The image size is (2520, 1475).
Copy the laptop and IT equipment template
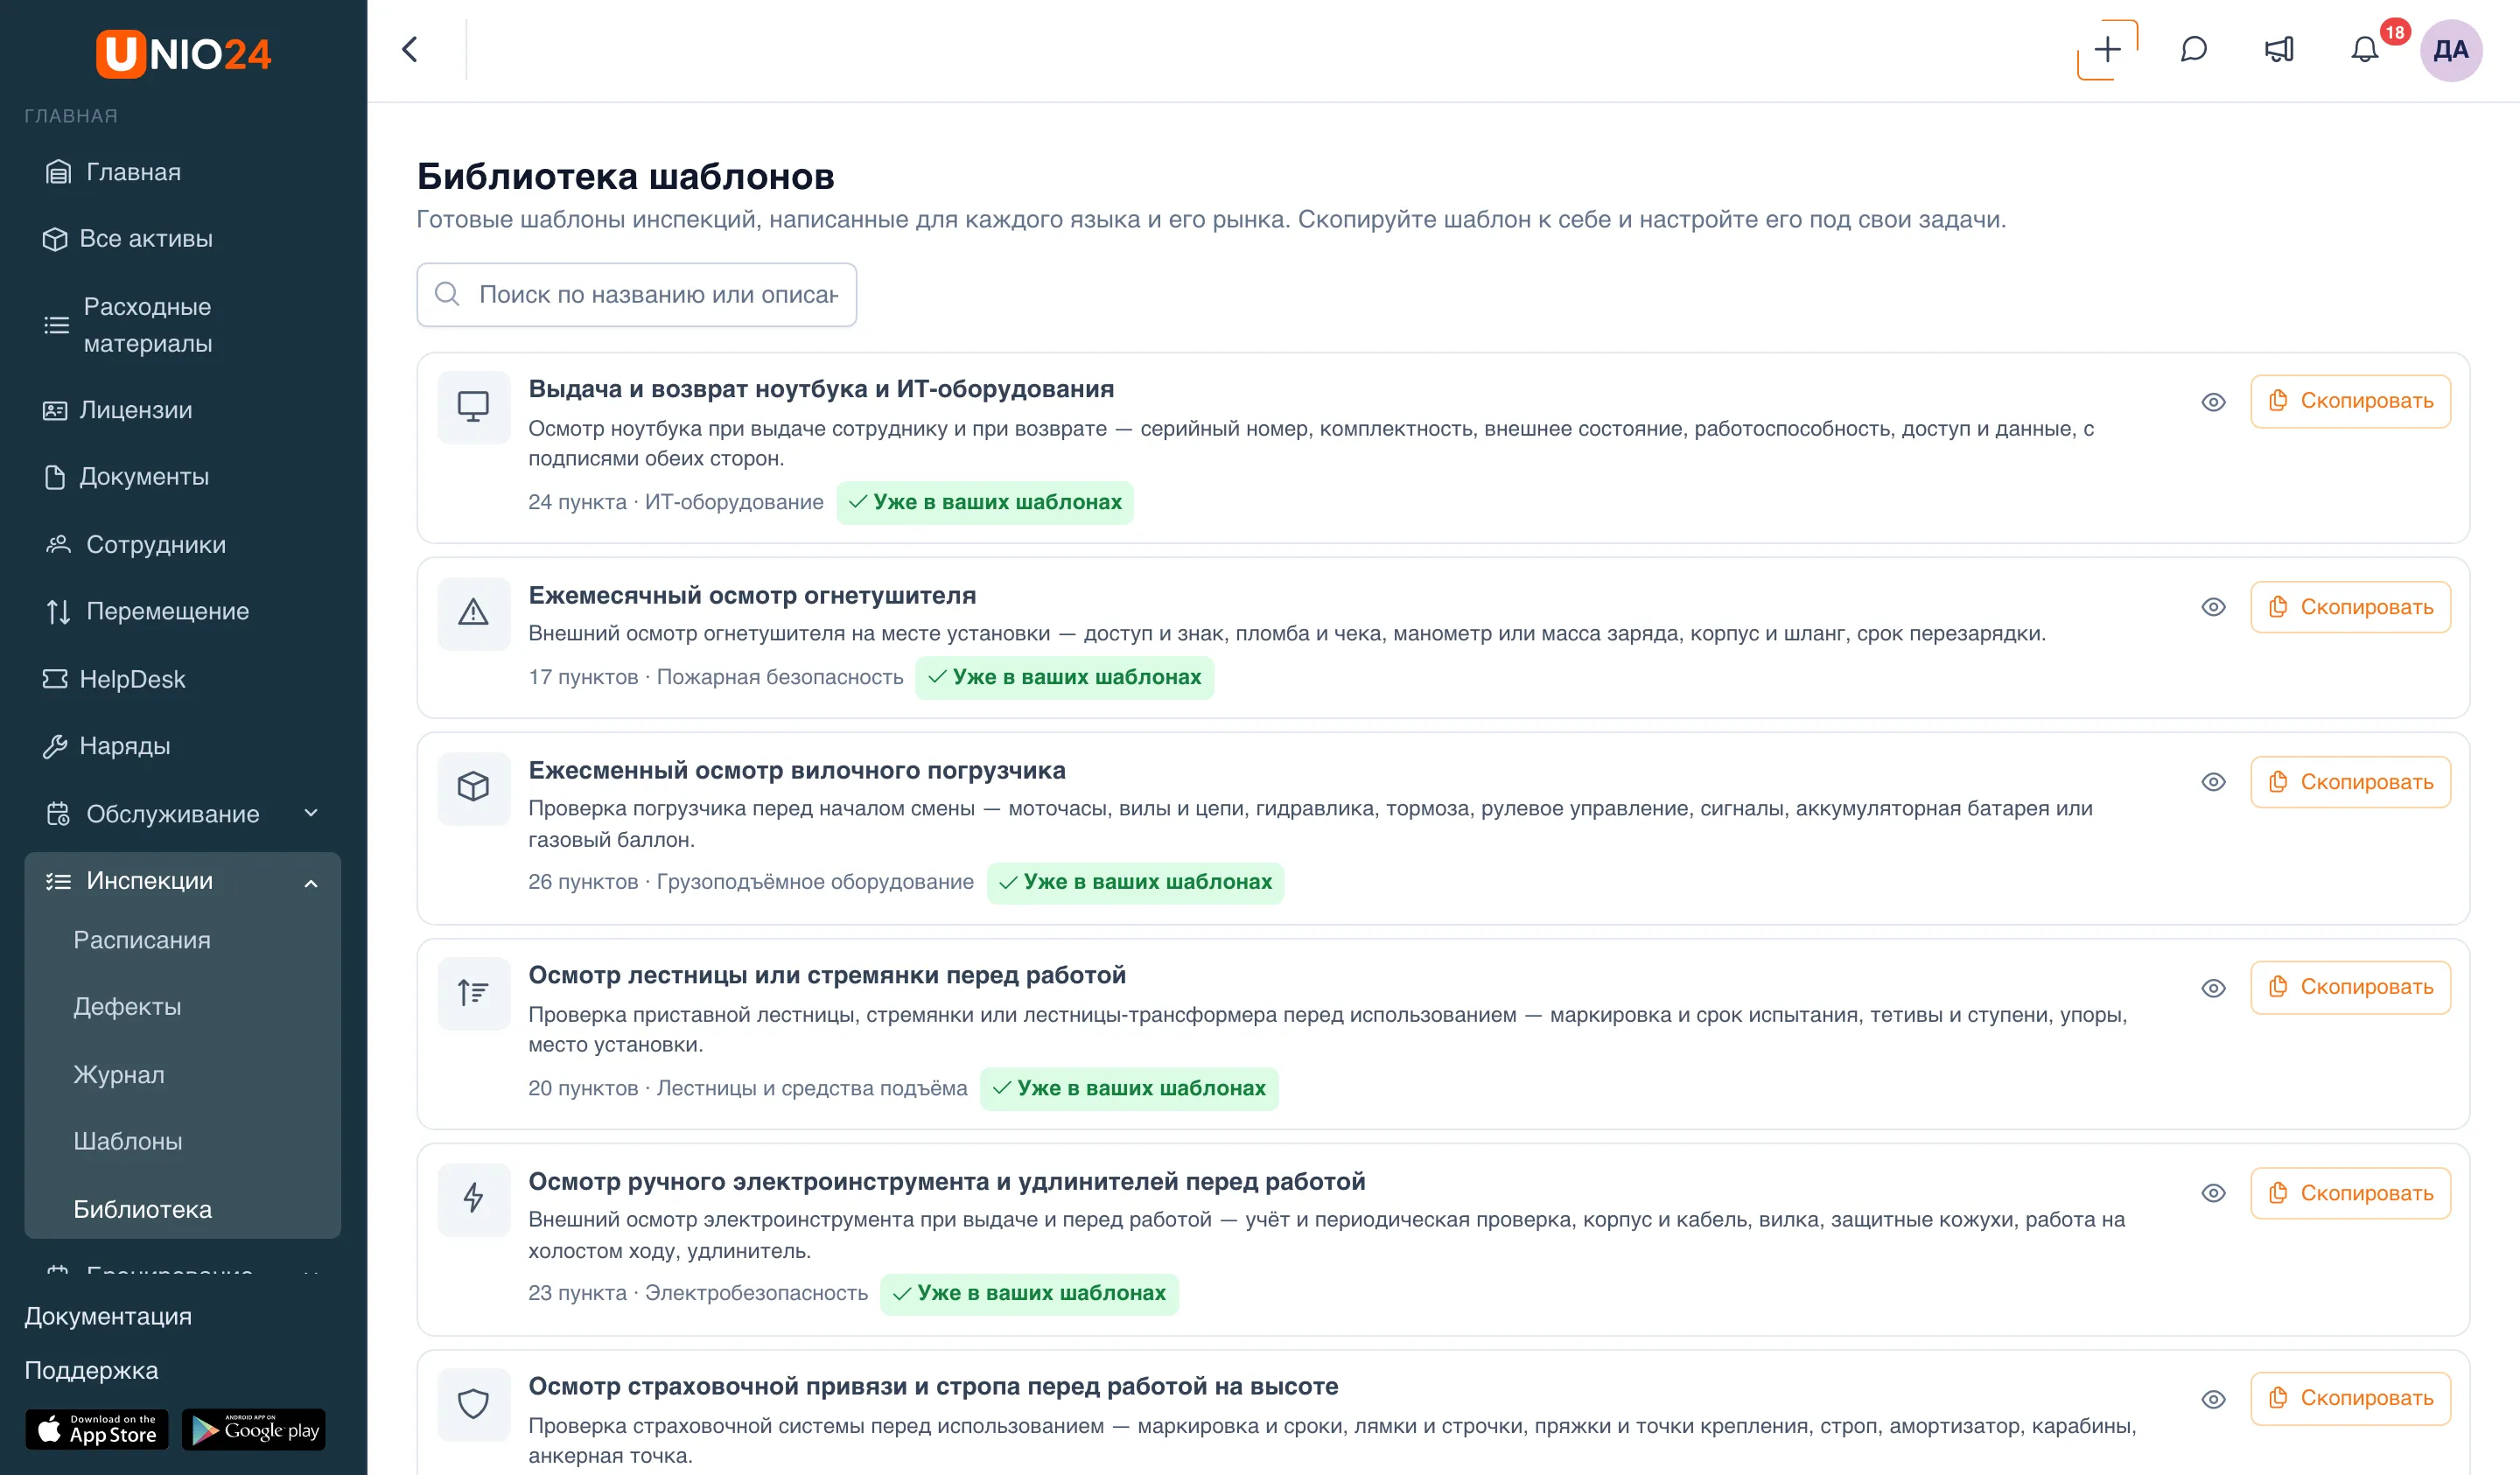tap(2350, 401)
